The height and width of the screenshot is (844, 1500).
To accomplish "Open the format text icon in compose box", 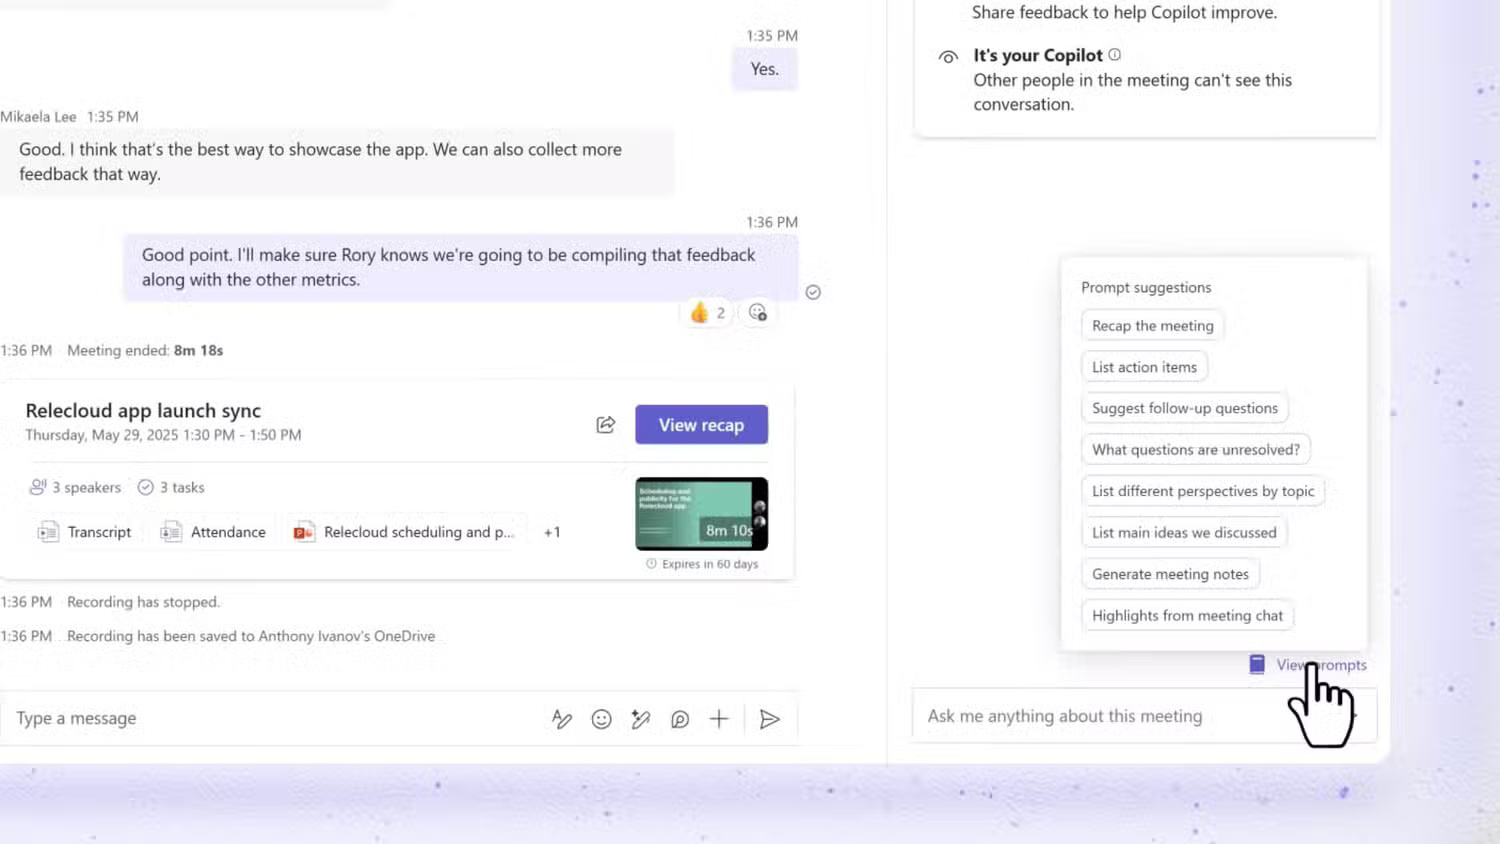I will [x=562, y=719].
